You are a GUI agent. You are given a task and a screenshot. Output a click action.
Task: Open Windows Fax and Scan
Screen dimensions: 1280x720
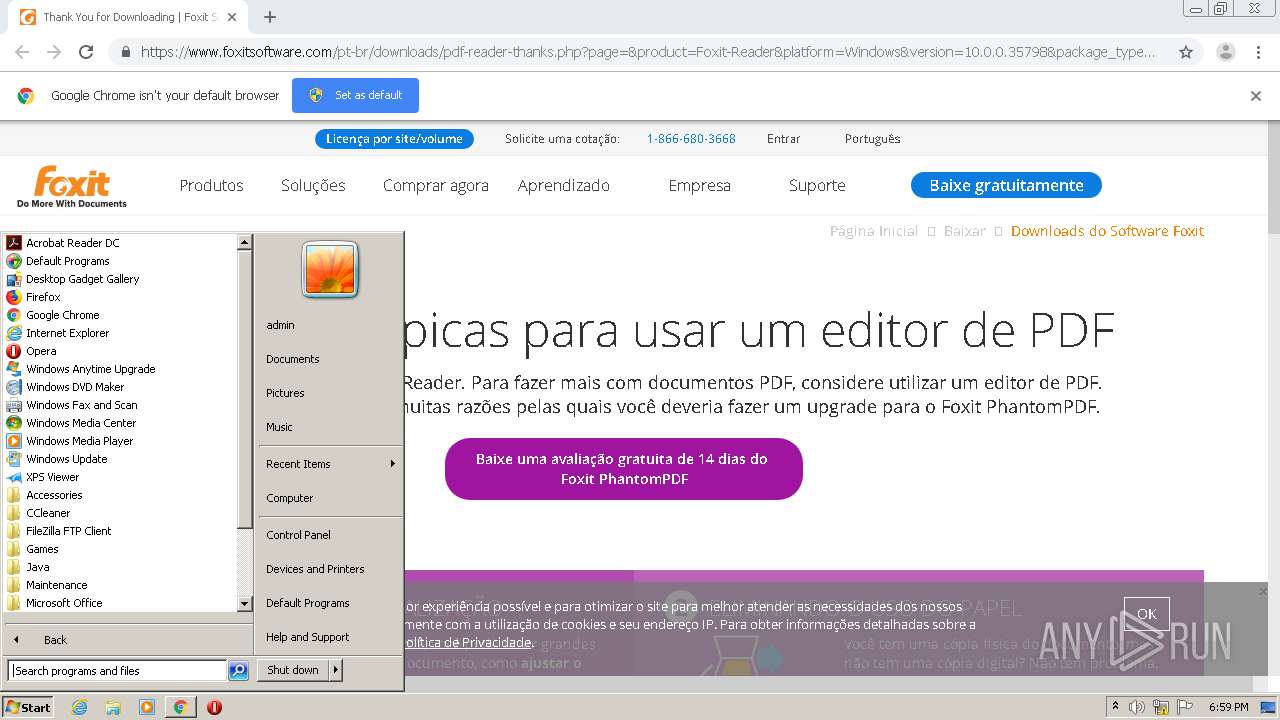click(x=81, y=405)
